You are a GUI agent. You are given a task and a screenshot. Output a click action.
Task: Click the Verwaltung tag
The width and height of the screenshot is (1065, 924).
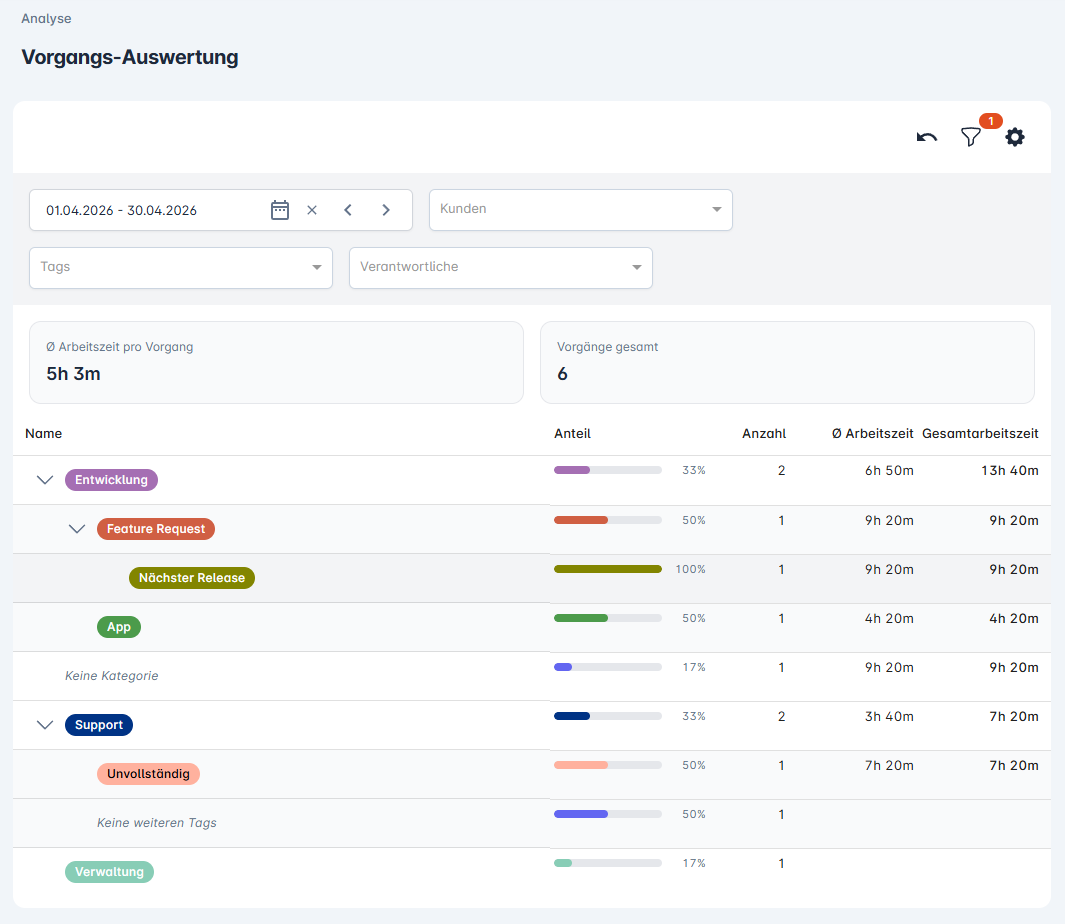pos(109,872)
